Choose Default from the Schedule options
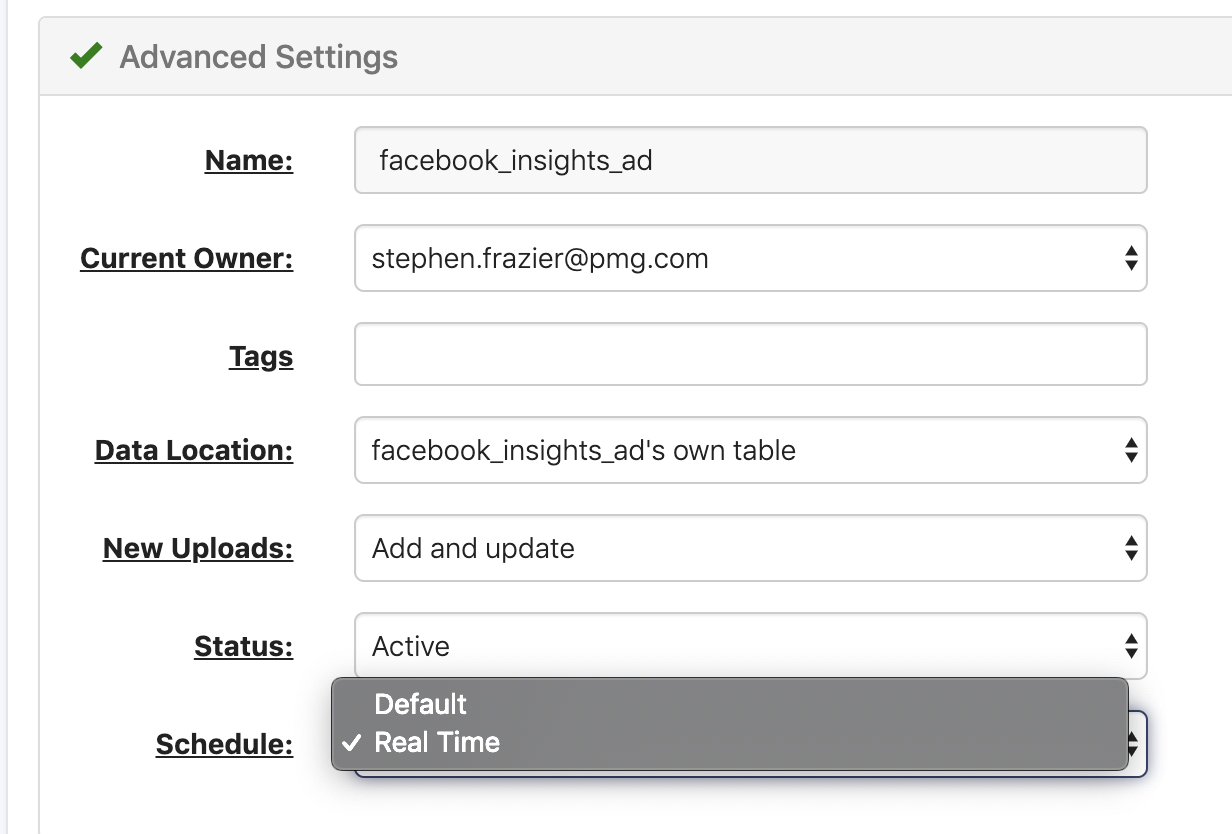1232x834 pixels. (420, 704)
